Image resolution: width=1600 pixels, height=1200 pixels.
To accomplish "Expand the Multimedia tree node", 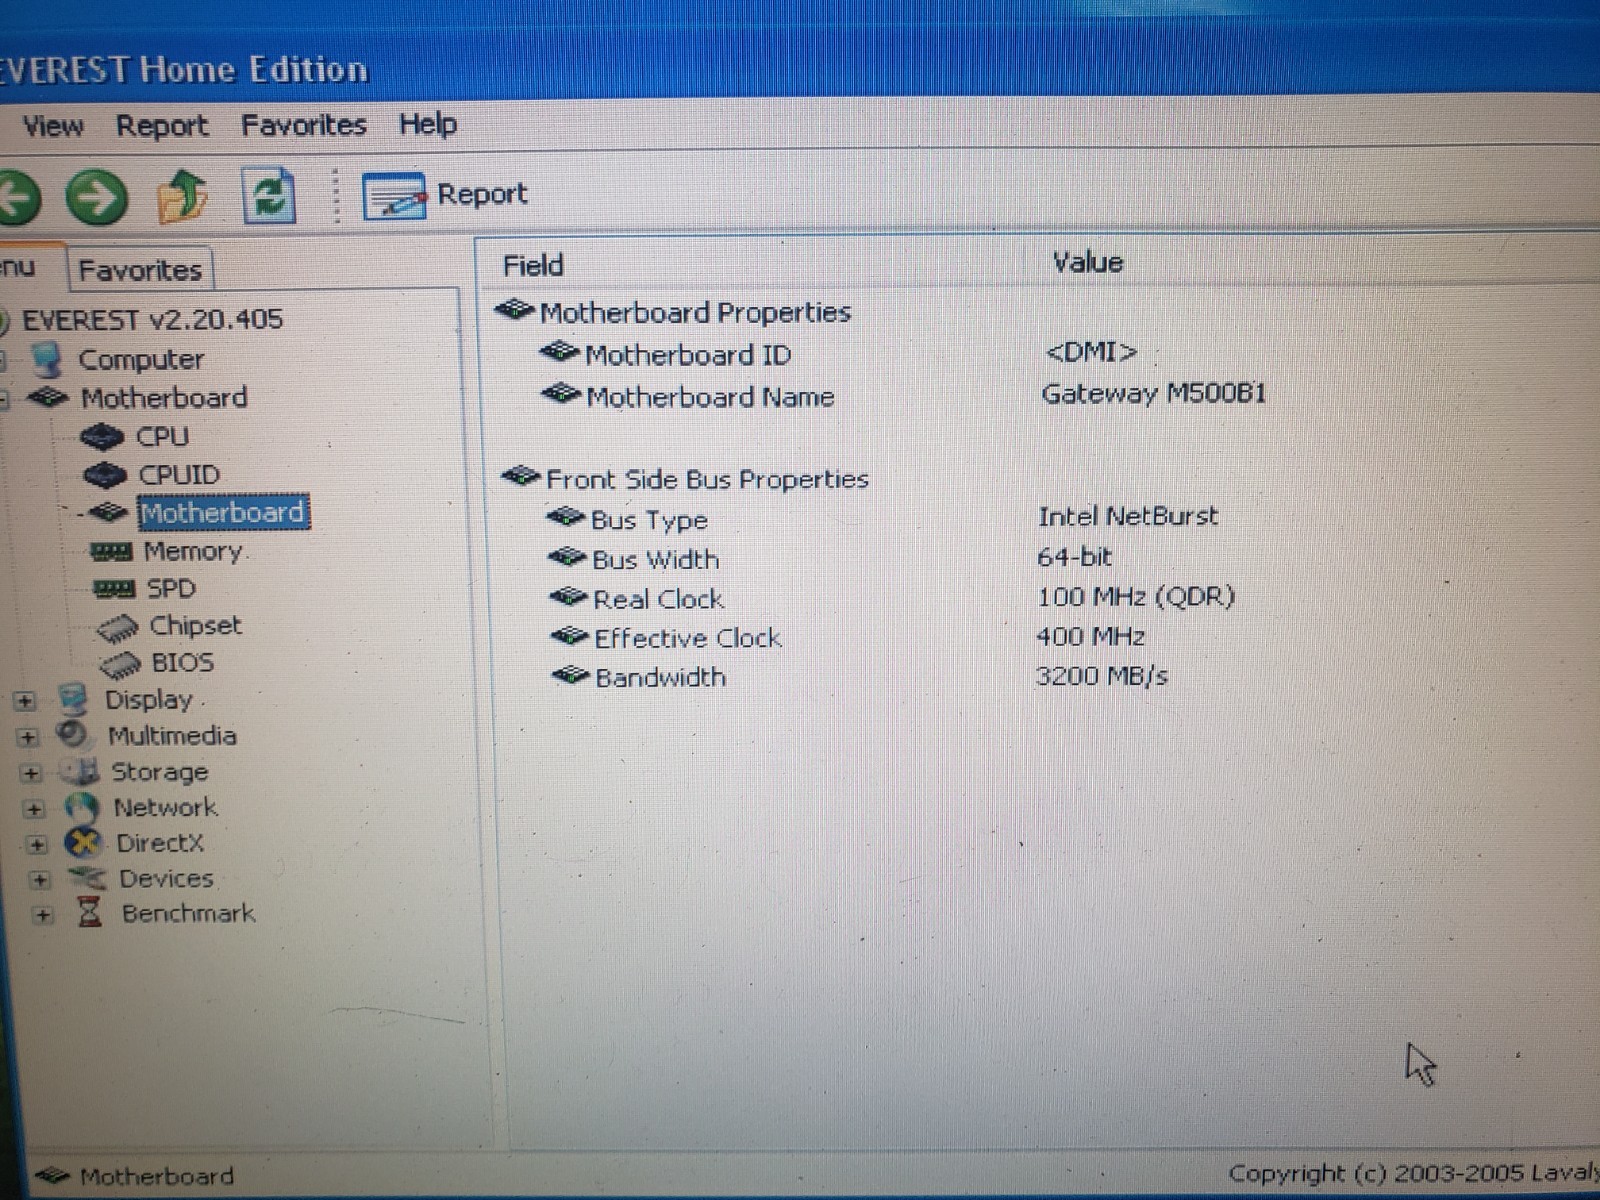I will pyautogui.click(x=28, y=737).
